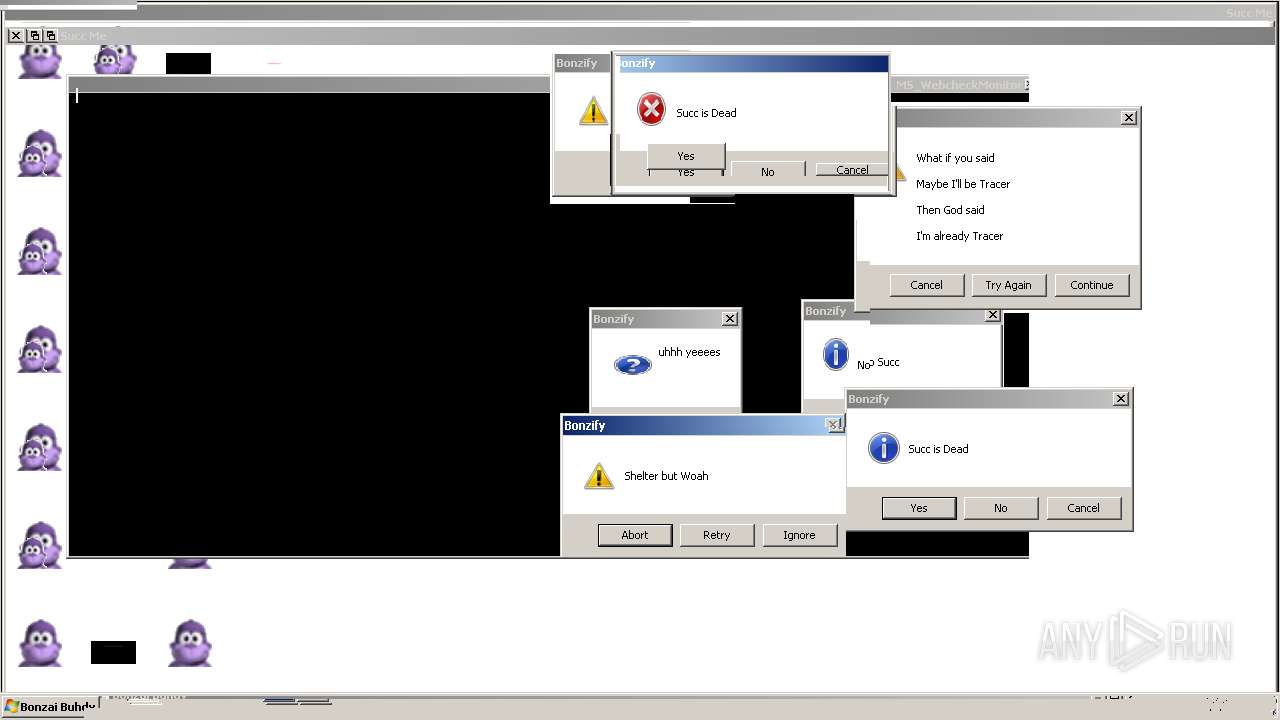Click the info icon in the No Succ dialog

[835, 353]
